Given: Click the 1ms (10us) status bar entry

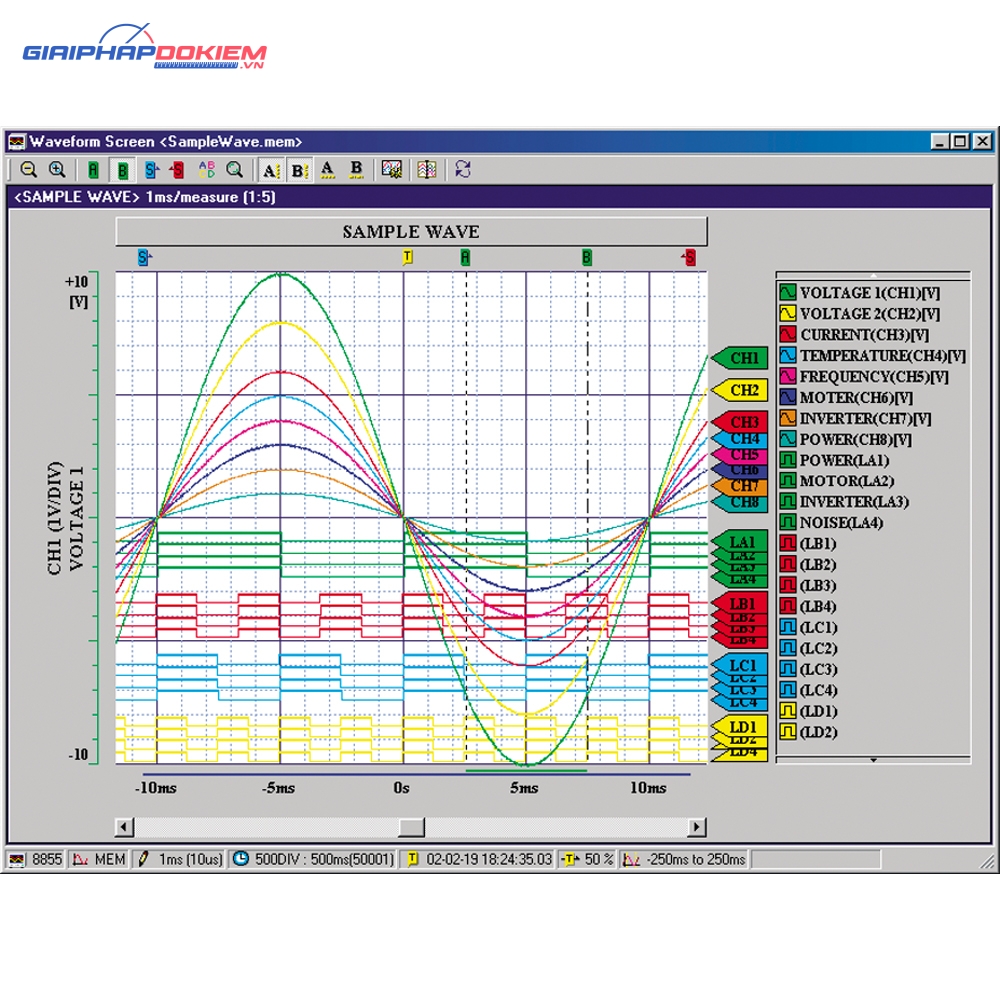Looking at the screenshot, I should tap(180, 860).
